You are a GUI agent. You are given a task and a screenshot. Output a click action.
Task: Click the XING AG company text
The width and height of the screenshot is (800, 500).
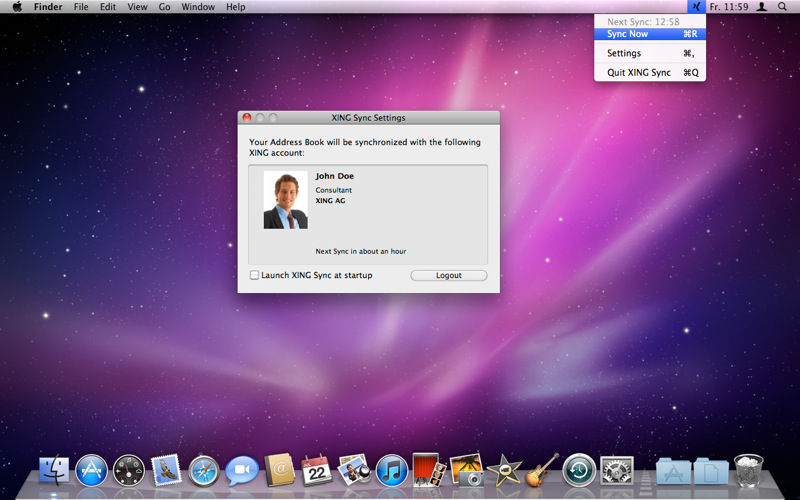[x=330, y=201]
